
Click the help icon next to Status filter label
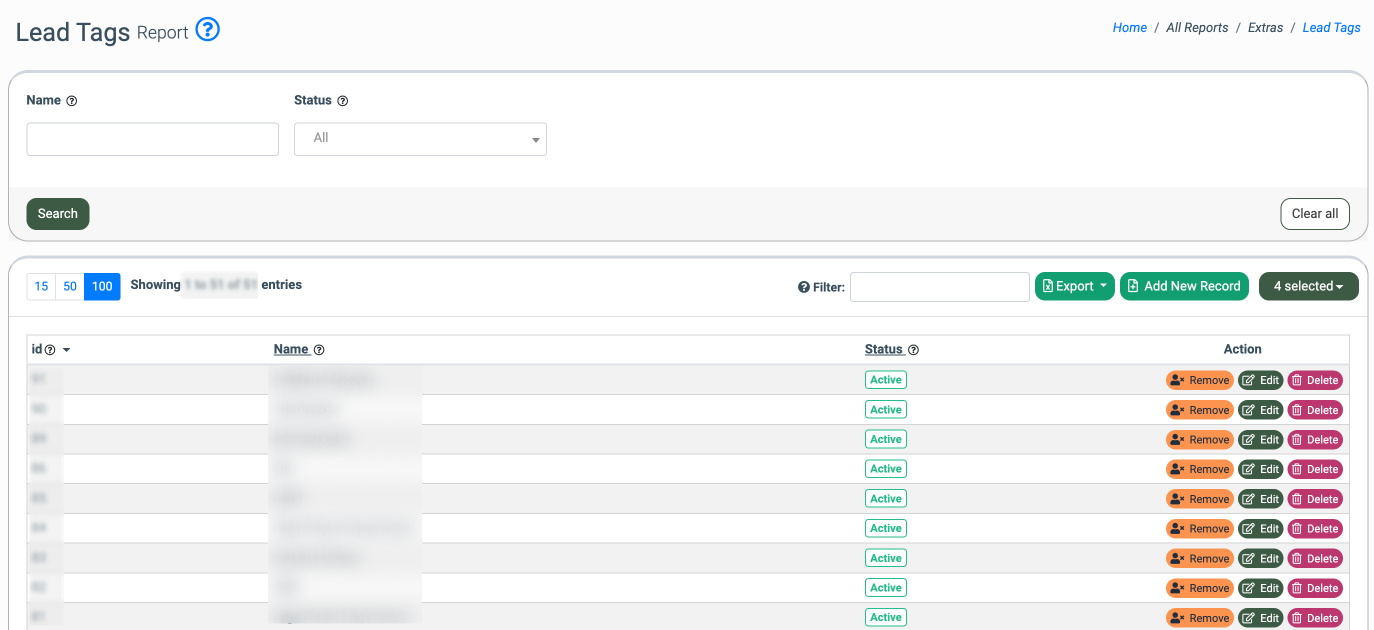(x=343, y=101)
